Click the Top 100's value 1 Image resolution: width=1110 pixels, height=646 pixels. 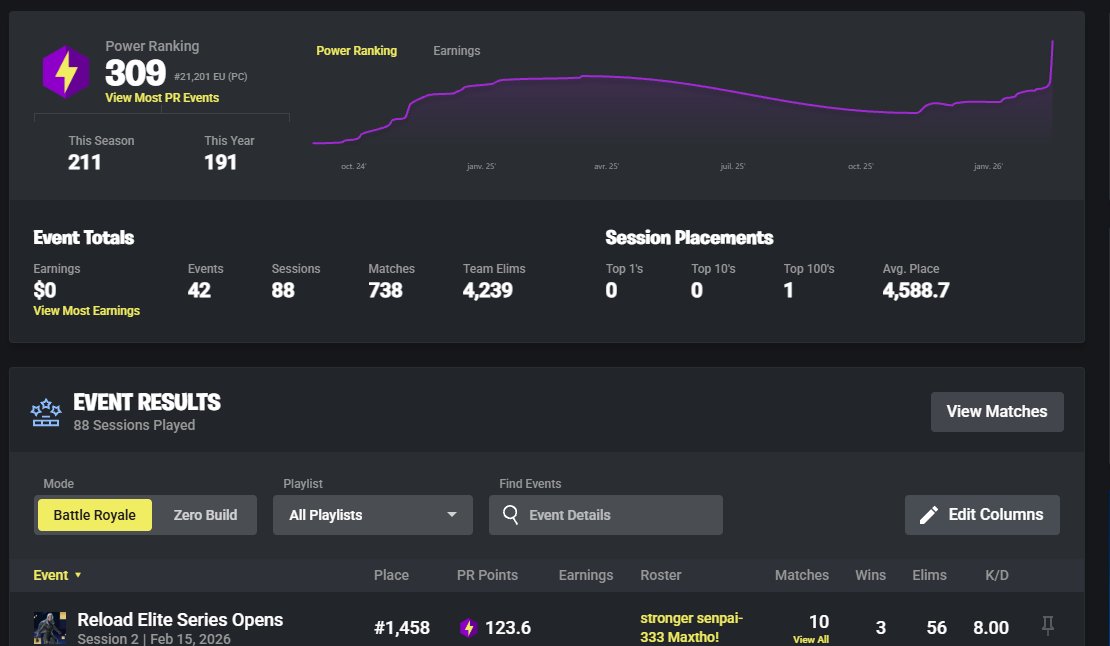788,290
